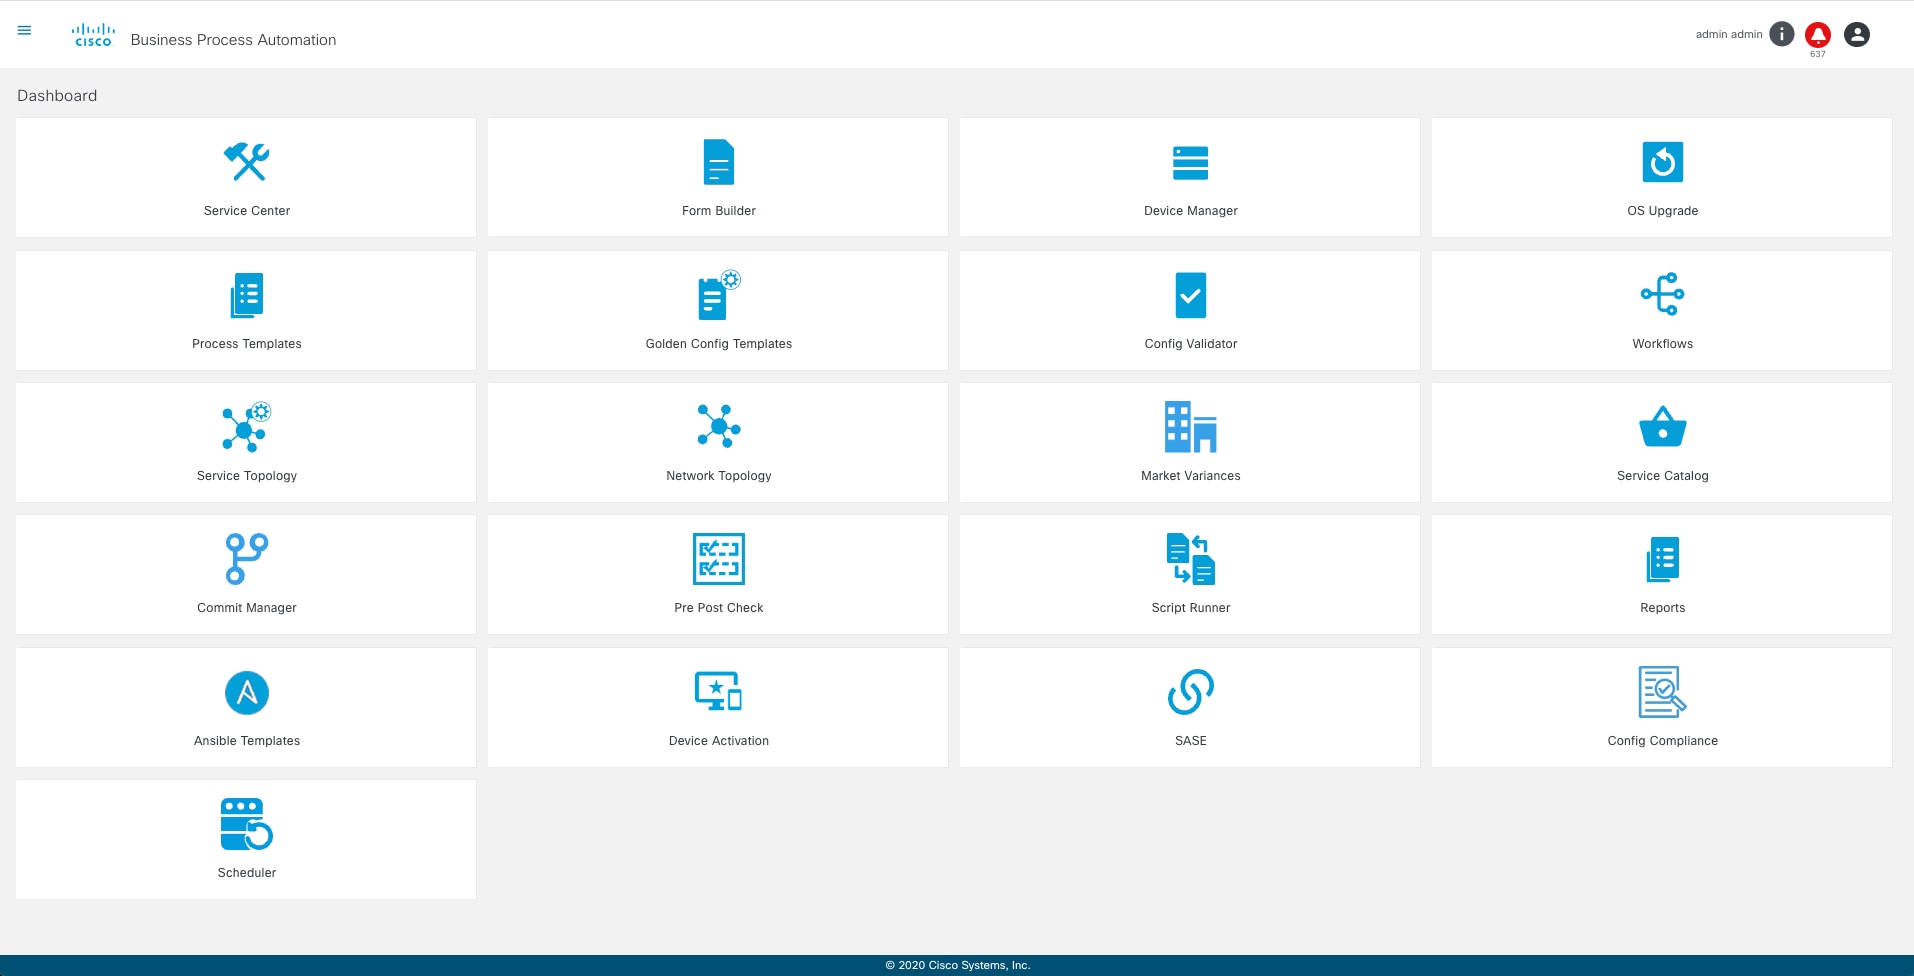Viewport: 1914px width, 976px height.
Task: Launch Device Activation monitor icon
Action: tap(719, 691)
